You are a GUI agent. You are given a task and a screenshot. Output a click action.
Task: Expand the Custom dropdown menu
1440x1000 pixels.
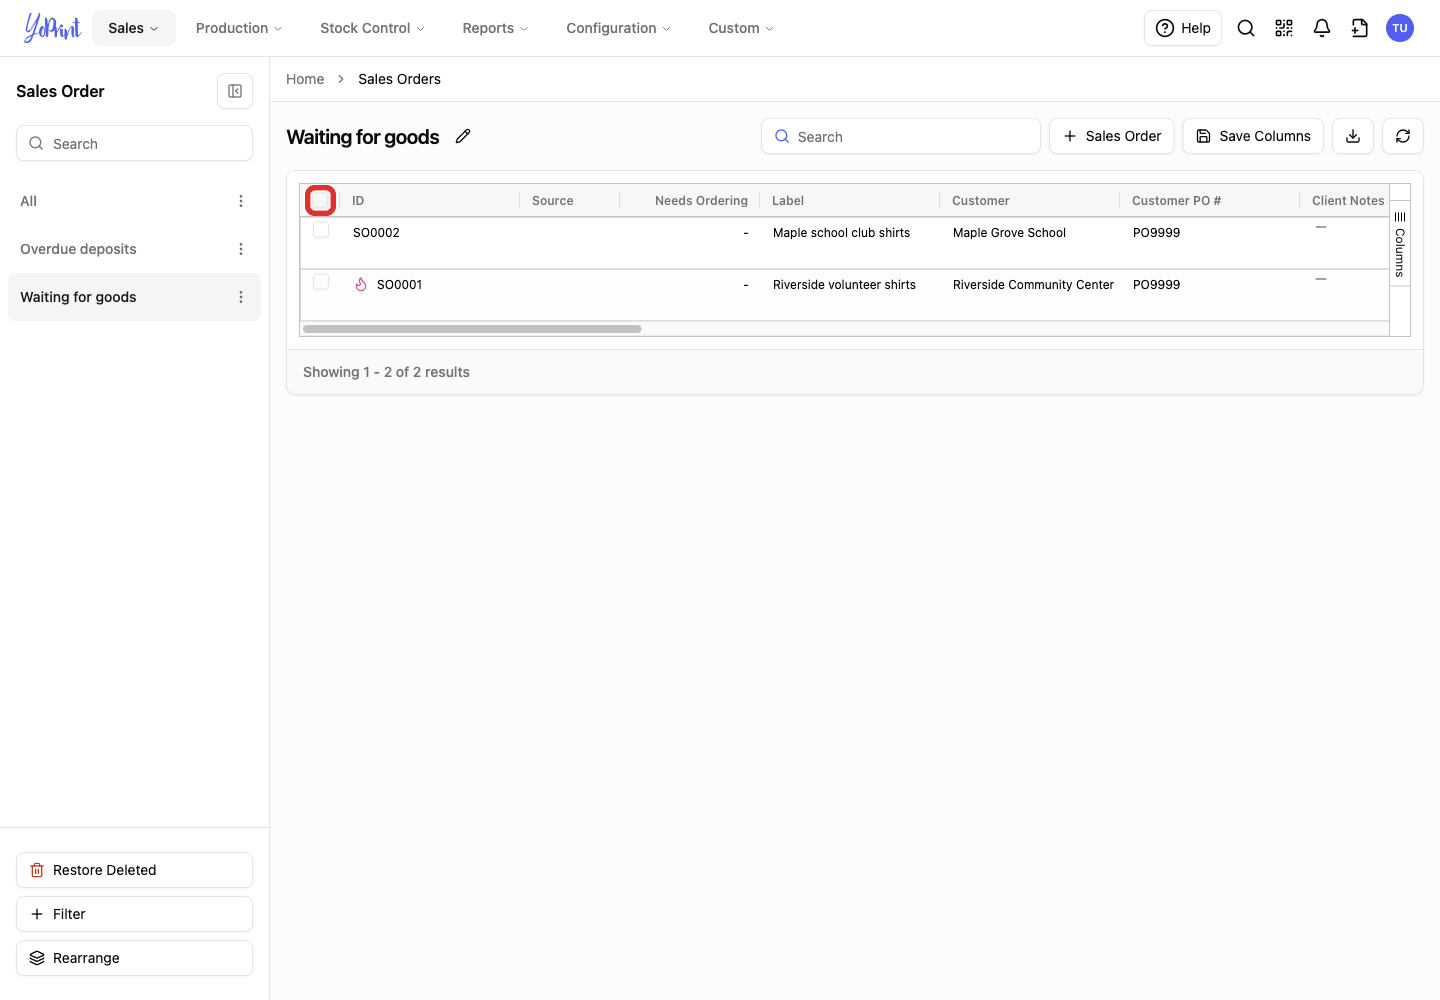(741, 28)
